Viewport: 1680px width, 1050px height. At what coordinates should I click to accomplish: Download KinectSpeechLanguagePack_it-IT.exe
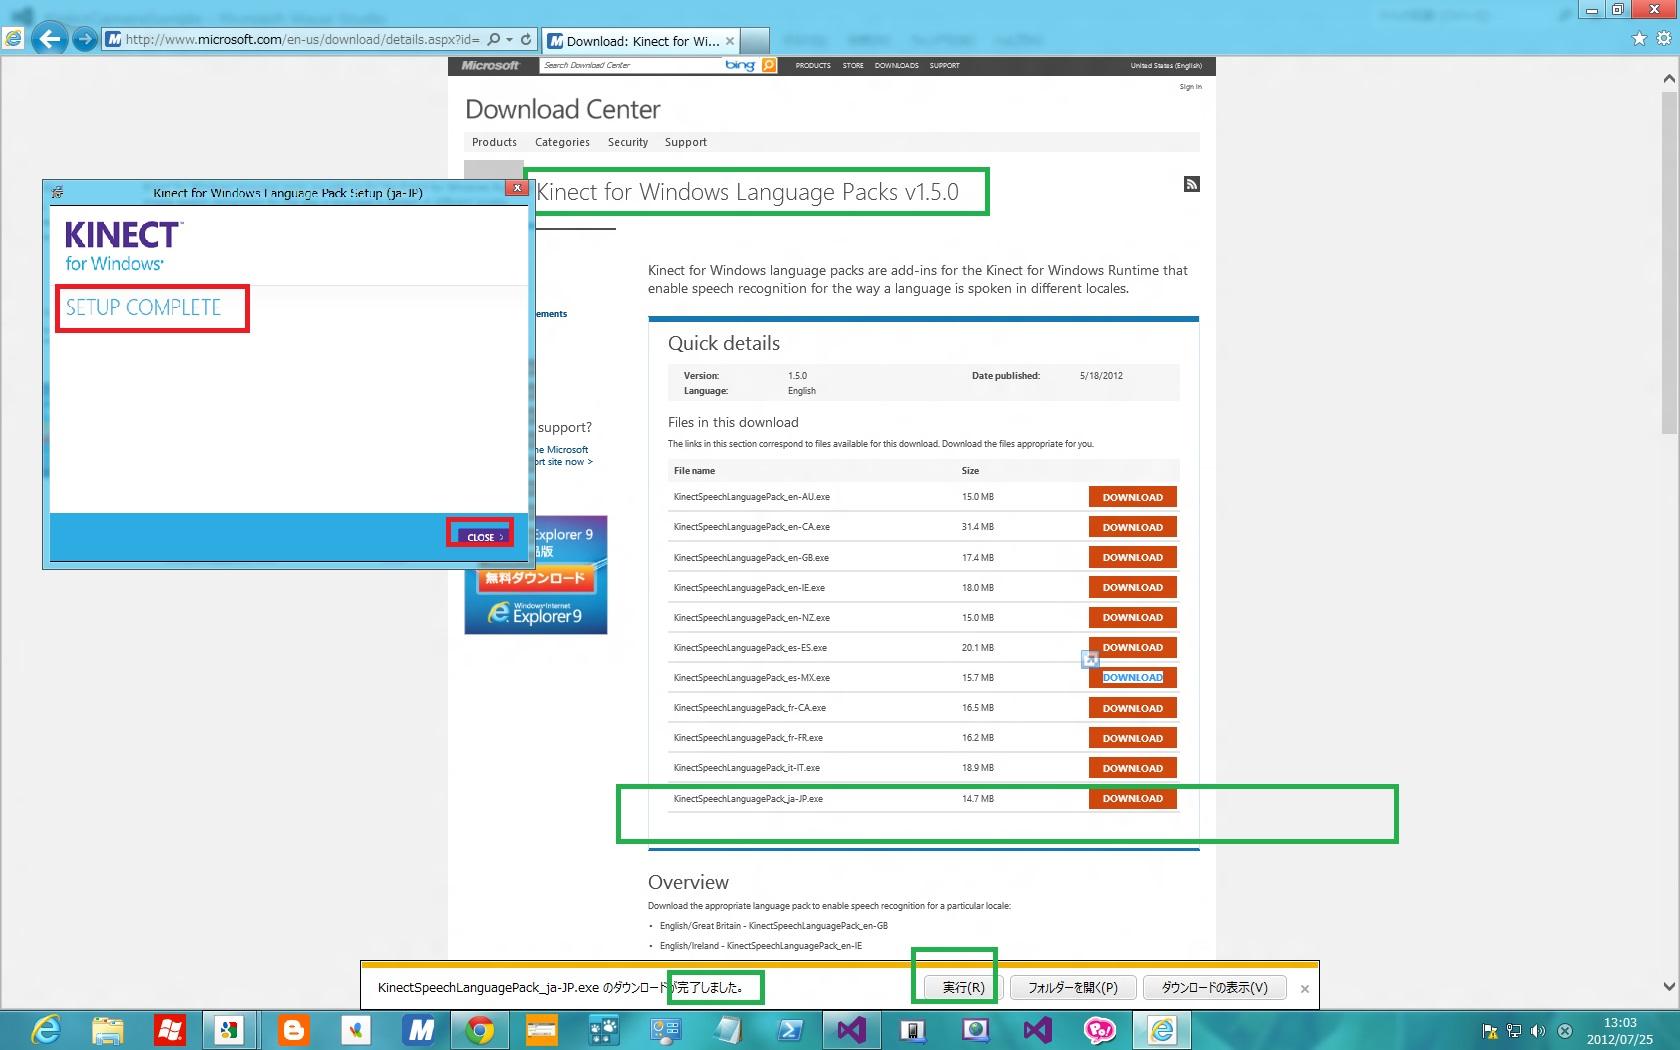[x=1133, y=768]
